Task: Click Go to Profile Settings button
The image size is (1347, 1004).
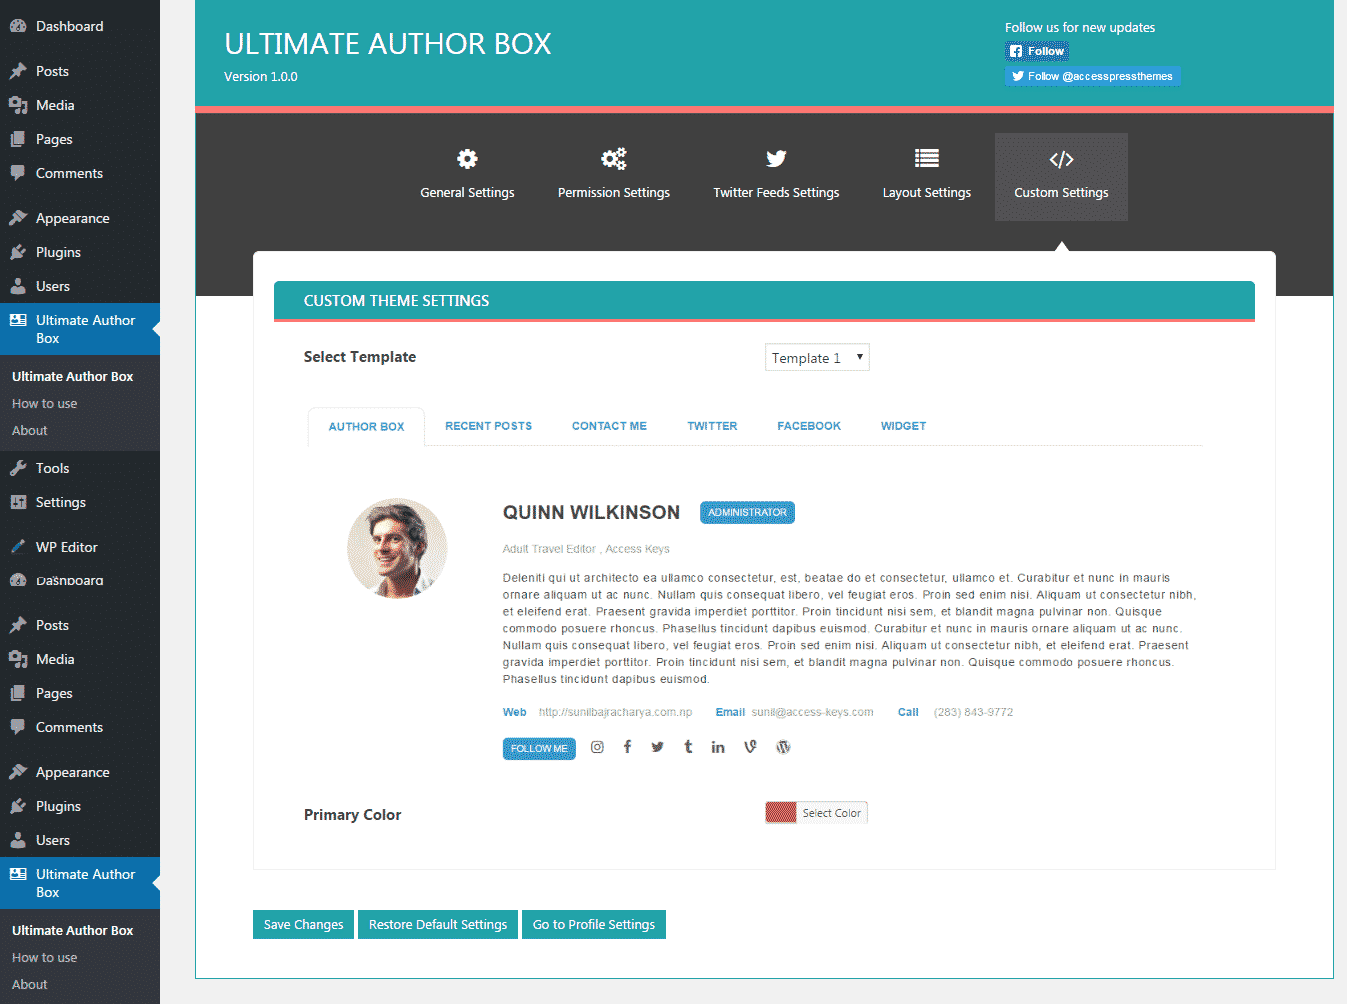Action: (594, 924)
